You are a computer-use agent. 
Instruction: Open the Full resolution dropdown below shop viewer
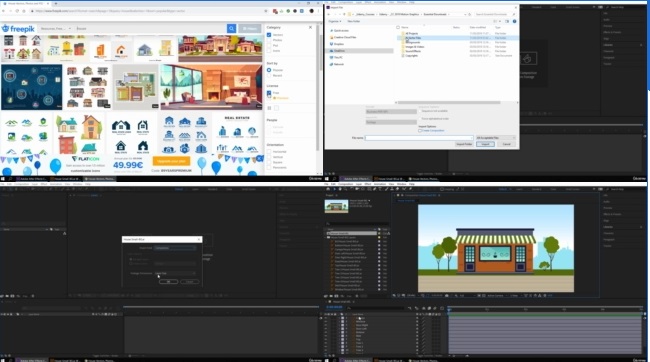pyautogui.click(x=467, y=296)
